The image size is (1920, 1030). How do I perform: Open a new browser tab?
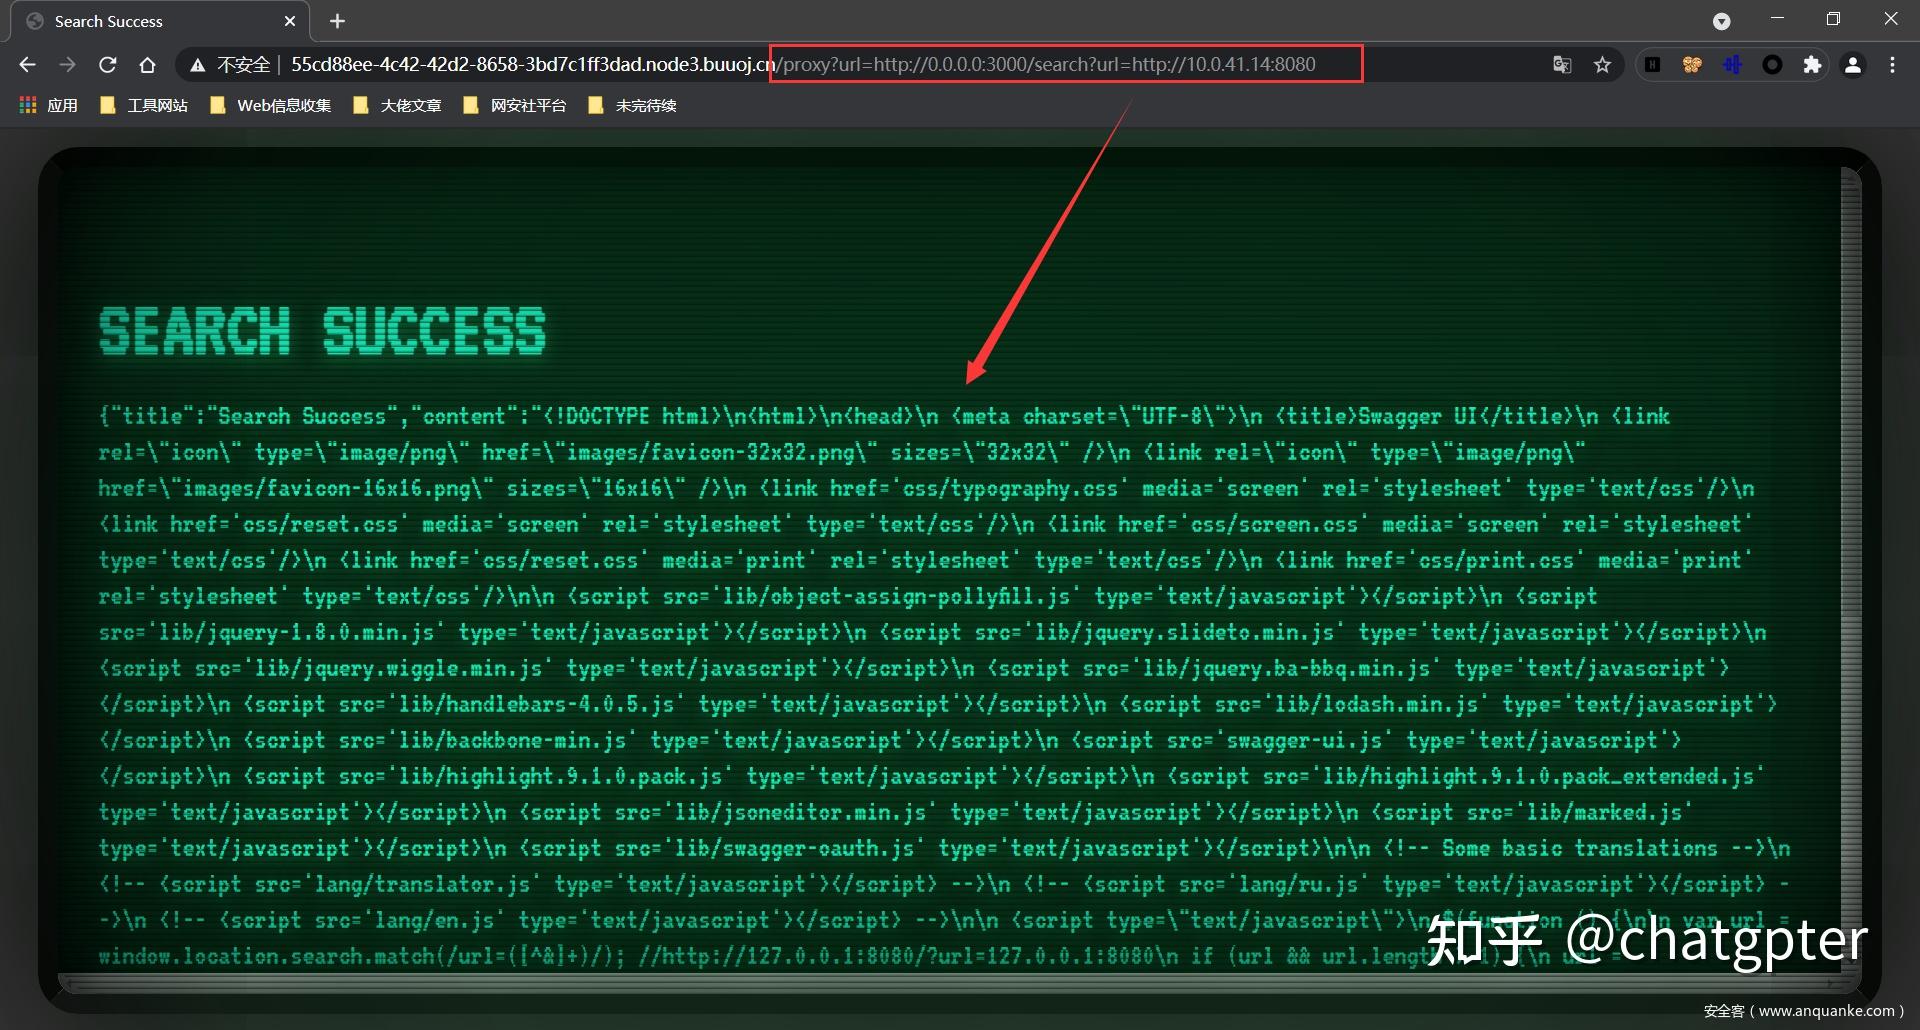tap(337, 20)
